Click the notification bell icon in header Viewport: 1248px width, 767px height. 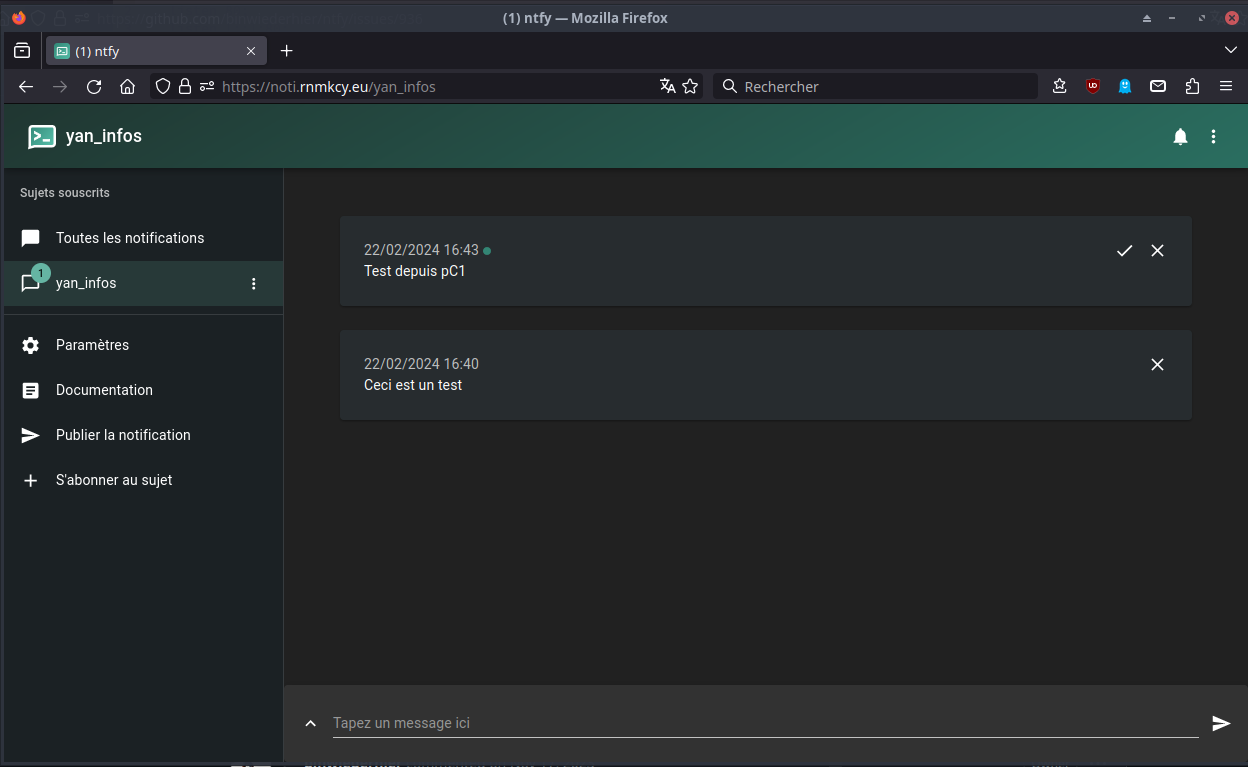coord(1180,137)
